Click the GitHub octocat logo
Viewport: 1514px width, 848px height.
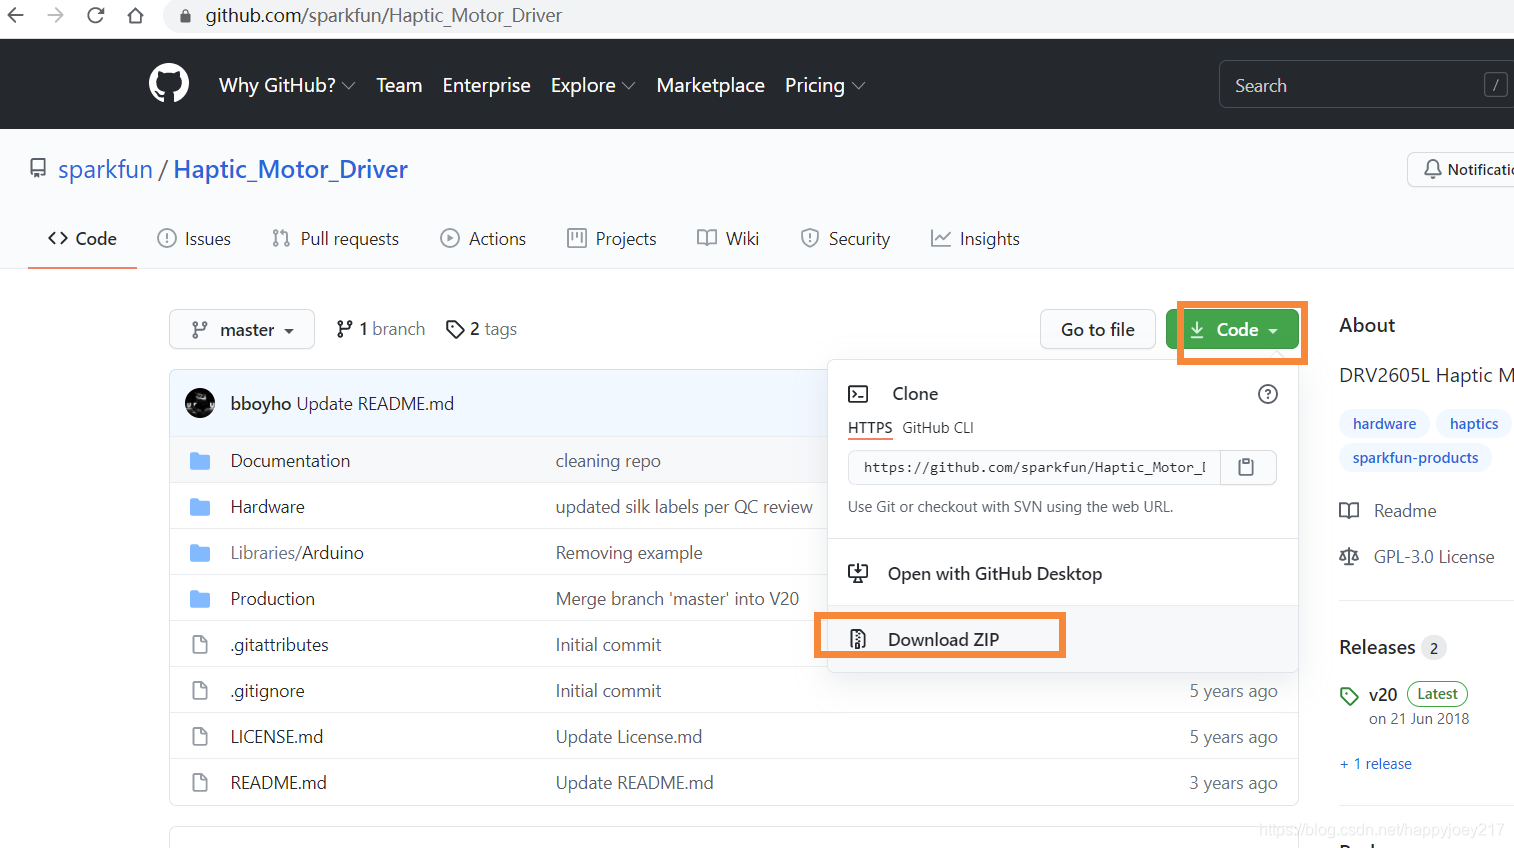coord(169,84)
